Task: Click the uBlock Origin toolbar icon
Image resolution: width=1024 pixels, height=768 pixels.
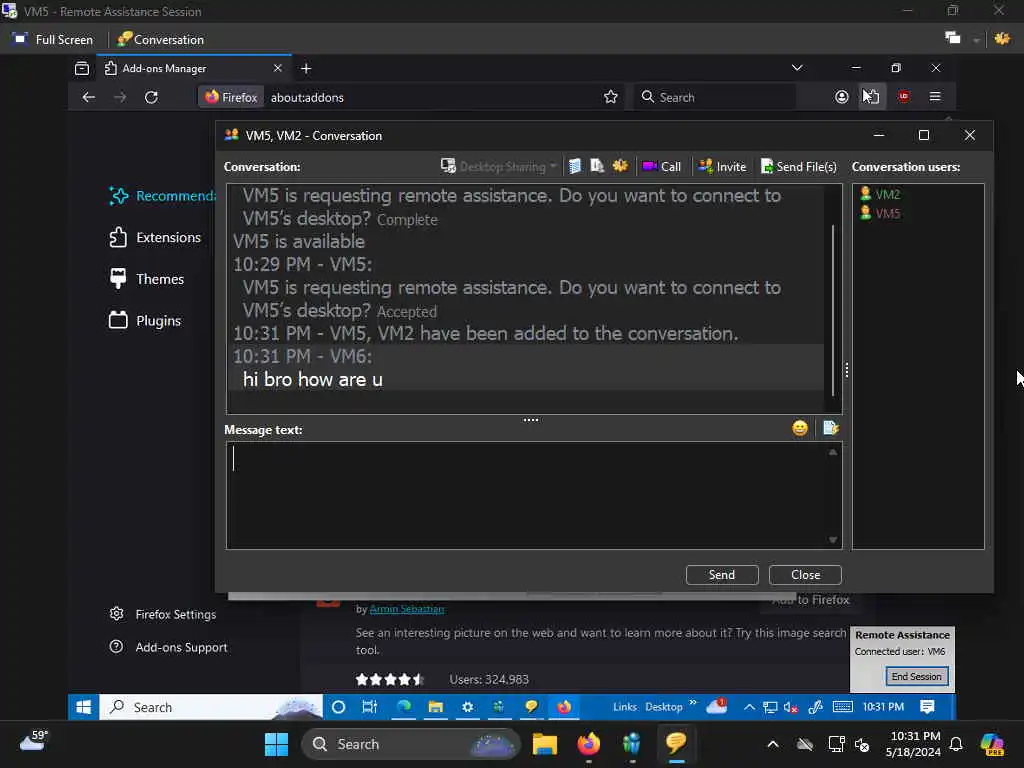Action: pyautogui.click(x=904, y=97)
